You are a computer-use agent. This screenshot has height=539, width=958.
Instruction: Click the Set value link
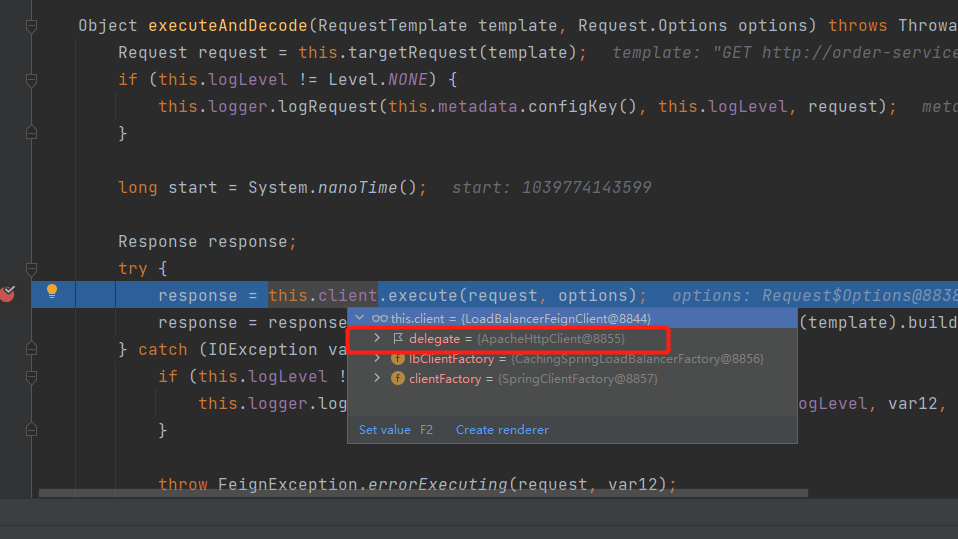click(385, 430)
